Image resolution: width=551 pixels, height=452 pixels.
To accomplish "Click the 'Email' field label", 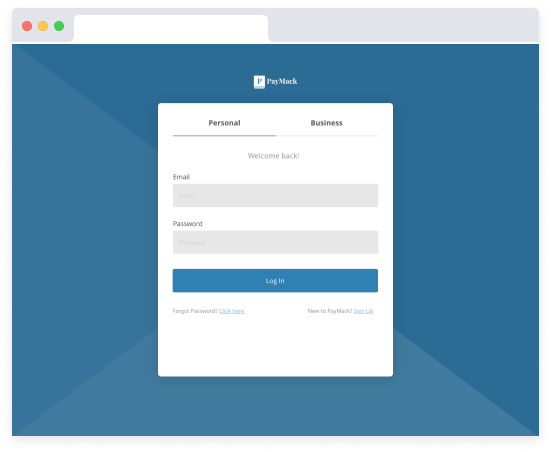I will [181, 177].
